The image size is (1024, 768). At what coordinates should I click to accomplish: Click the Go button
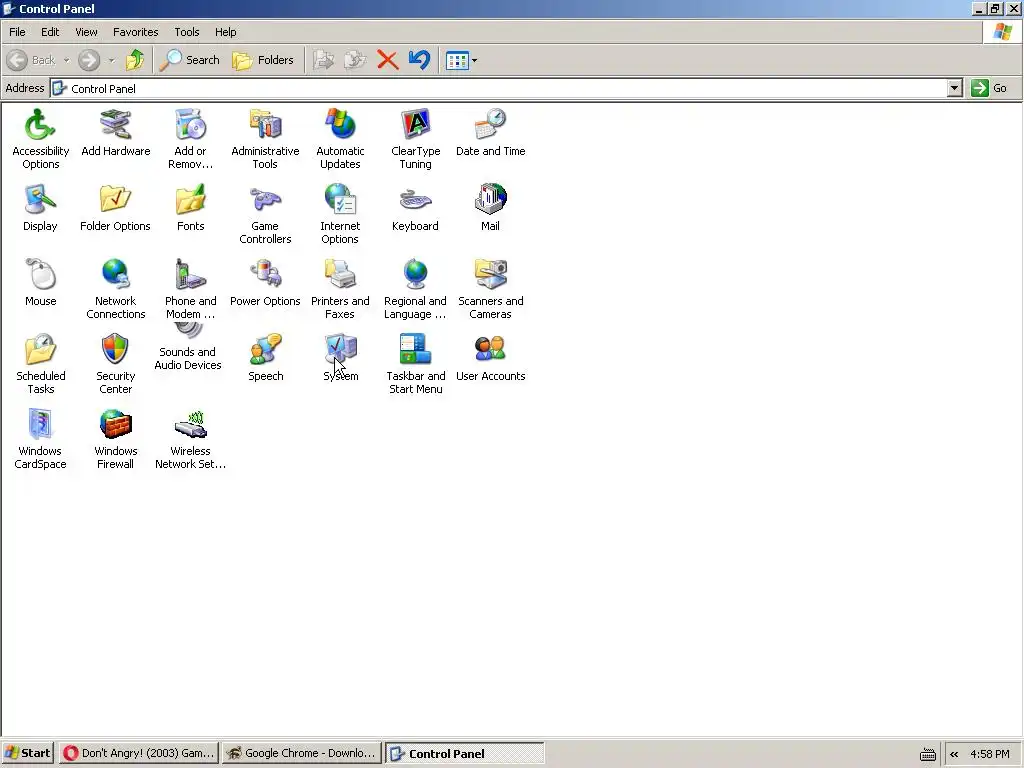(x=990, y=88)
